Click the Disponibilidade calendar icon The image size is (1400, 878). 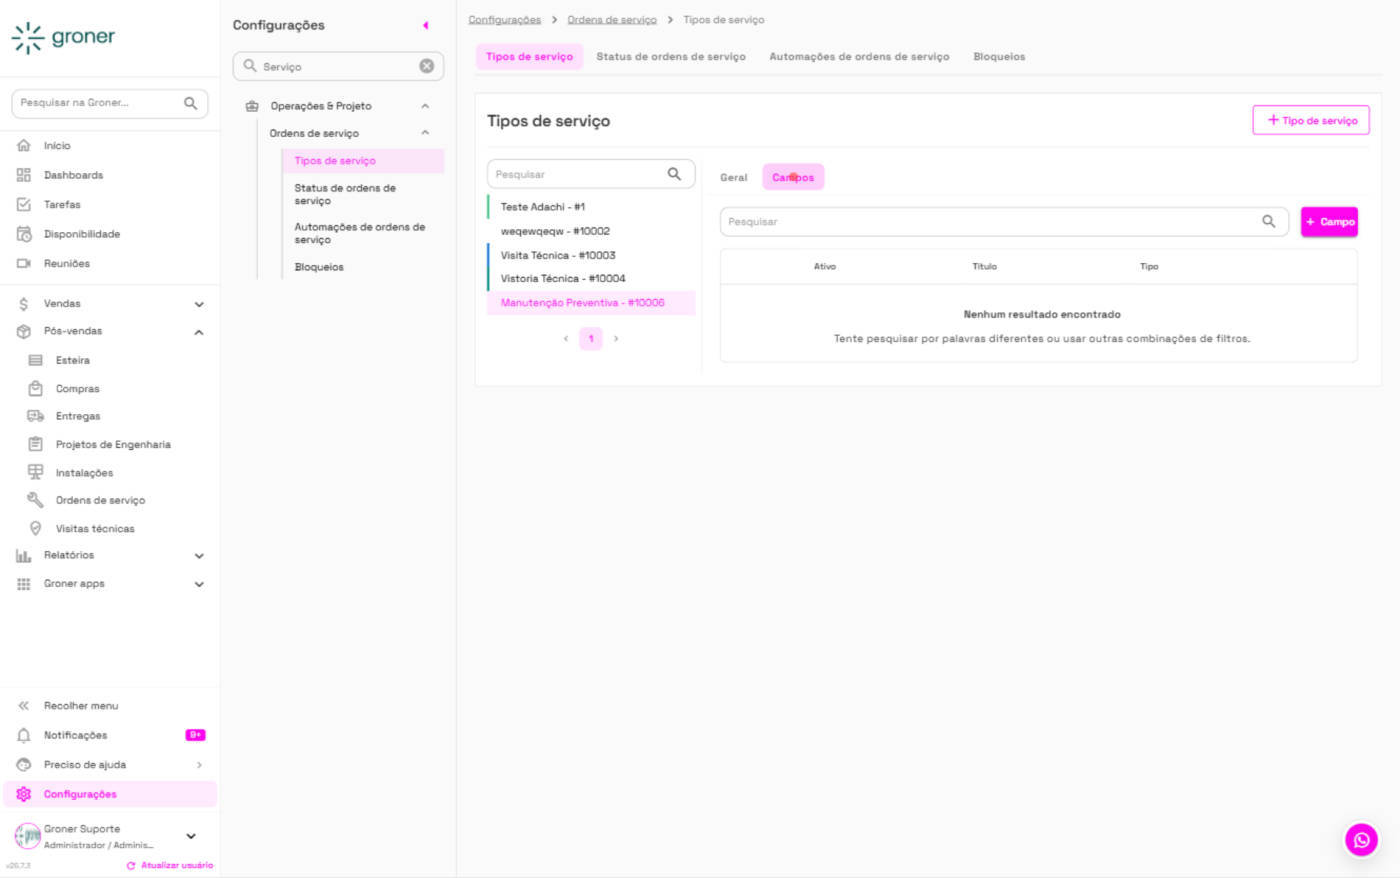tap(24, 234)
